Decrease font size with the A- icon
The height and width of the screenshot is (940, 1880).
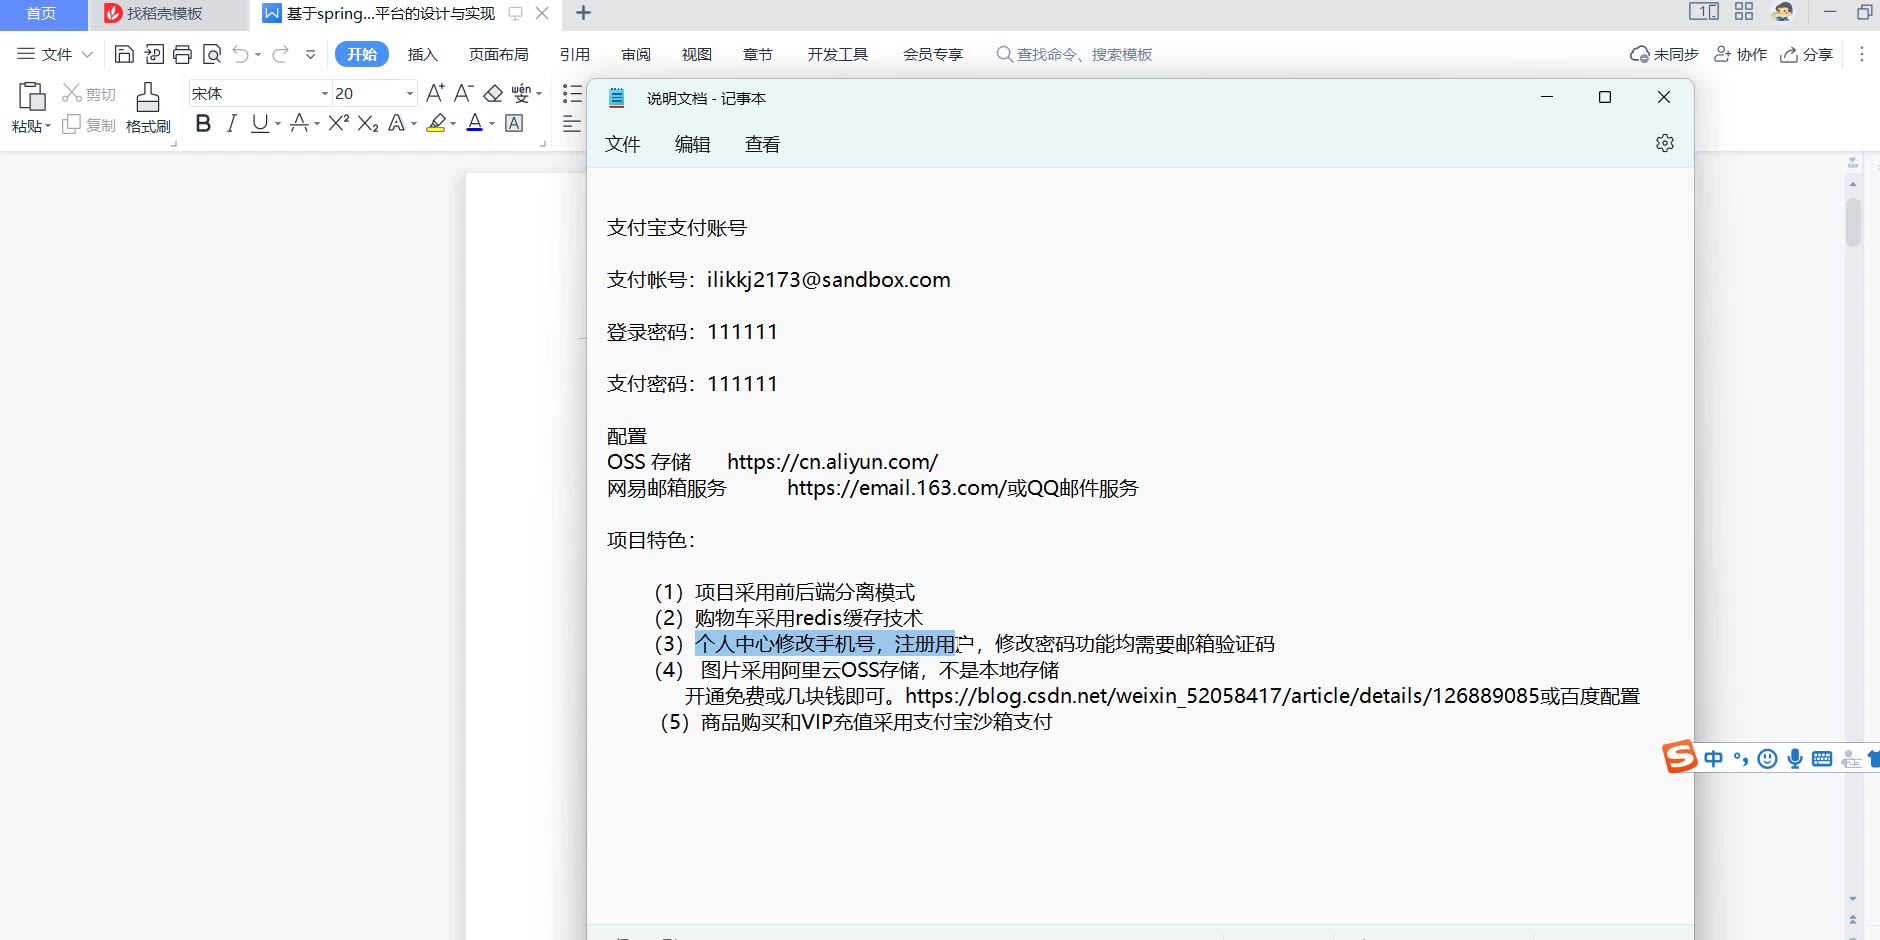click(463, 93)
